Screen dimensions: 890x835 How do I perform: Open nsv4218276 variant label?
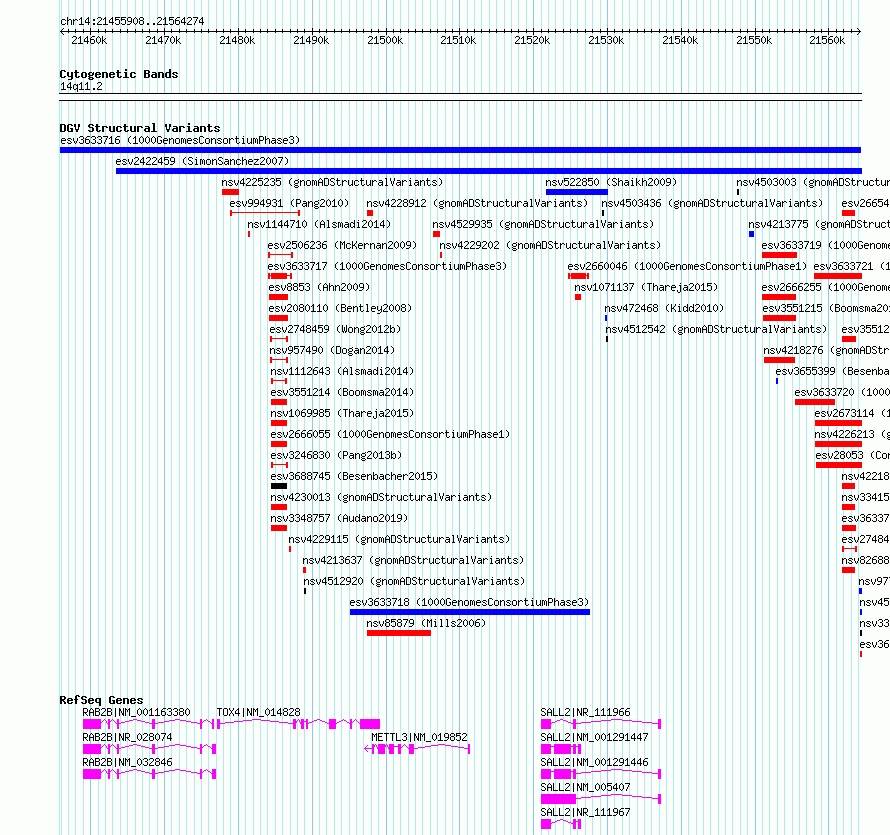click(x=826, y=350)
